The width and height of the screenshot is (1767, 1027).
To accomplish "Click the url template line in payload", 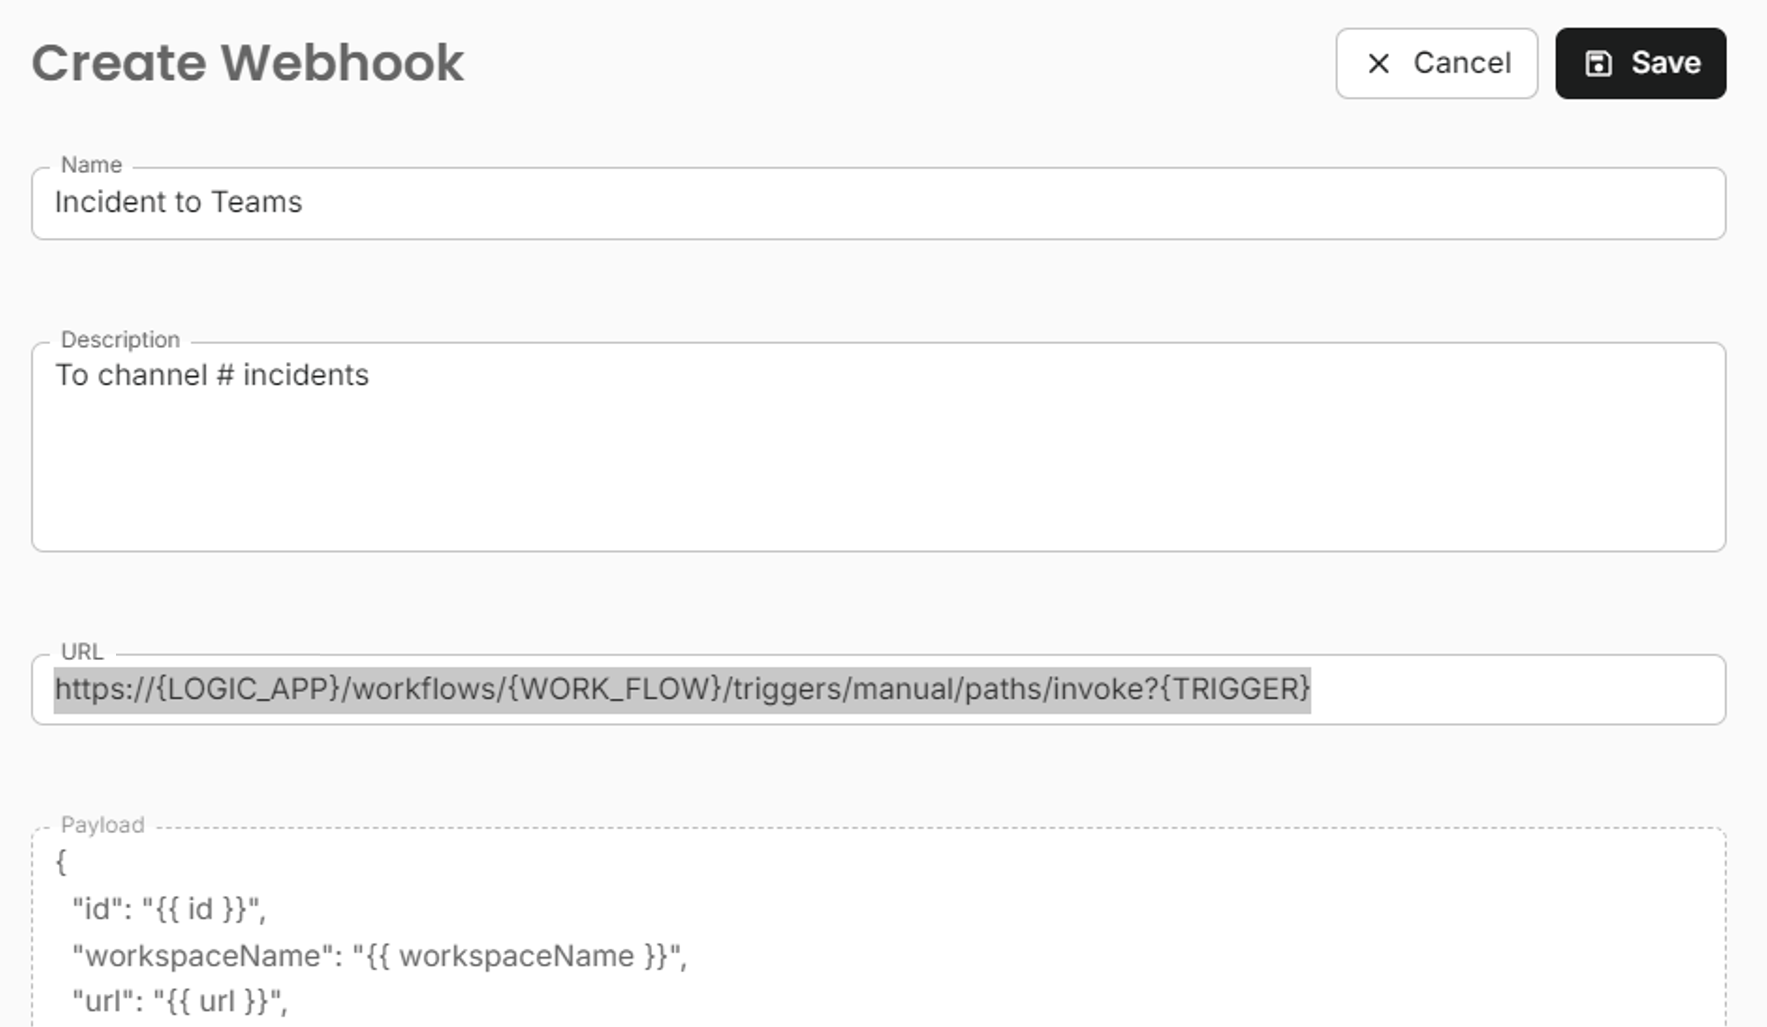I will 180,1000.
